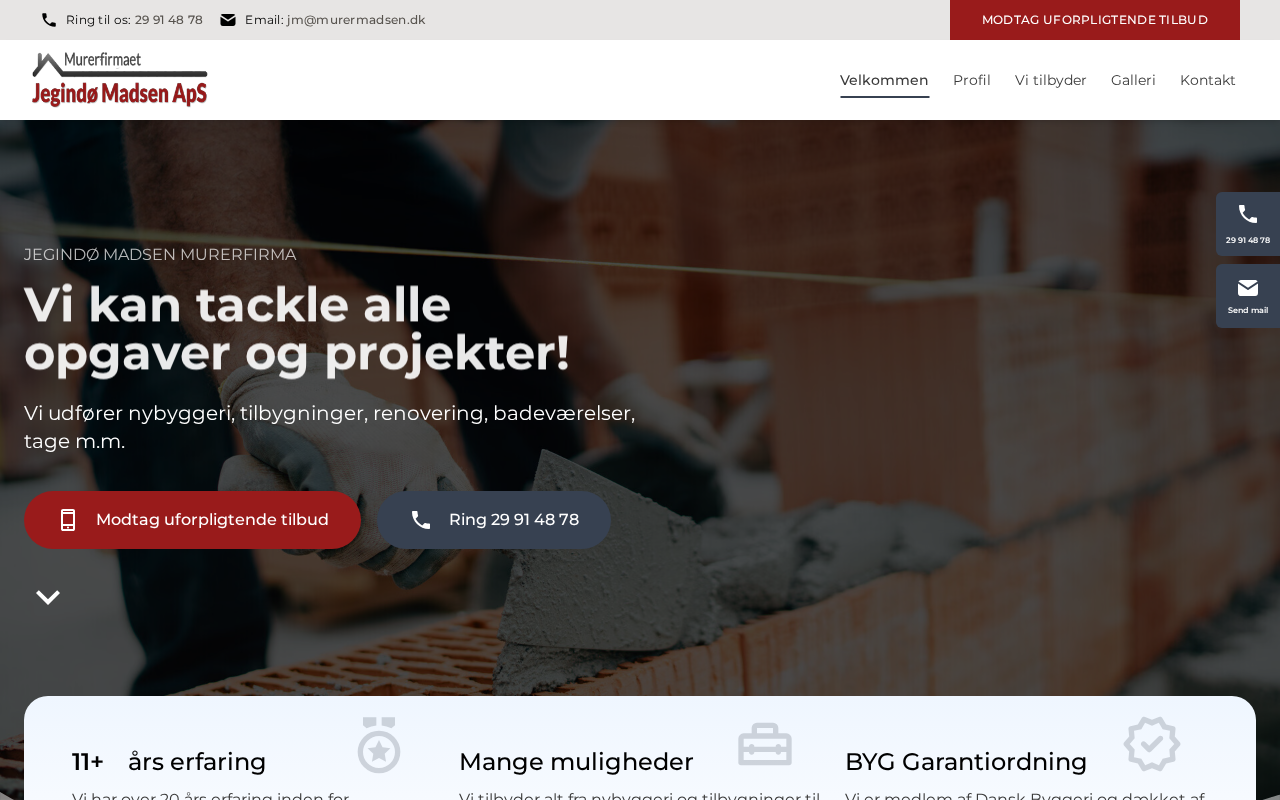Click the down chevron below hero buttons
This screenshot has width=1280, height=800.
point(48,597)
